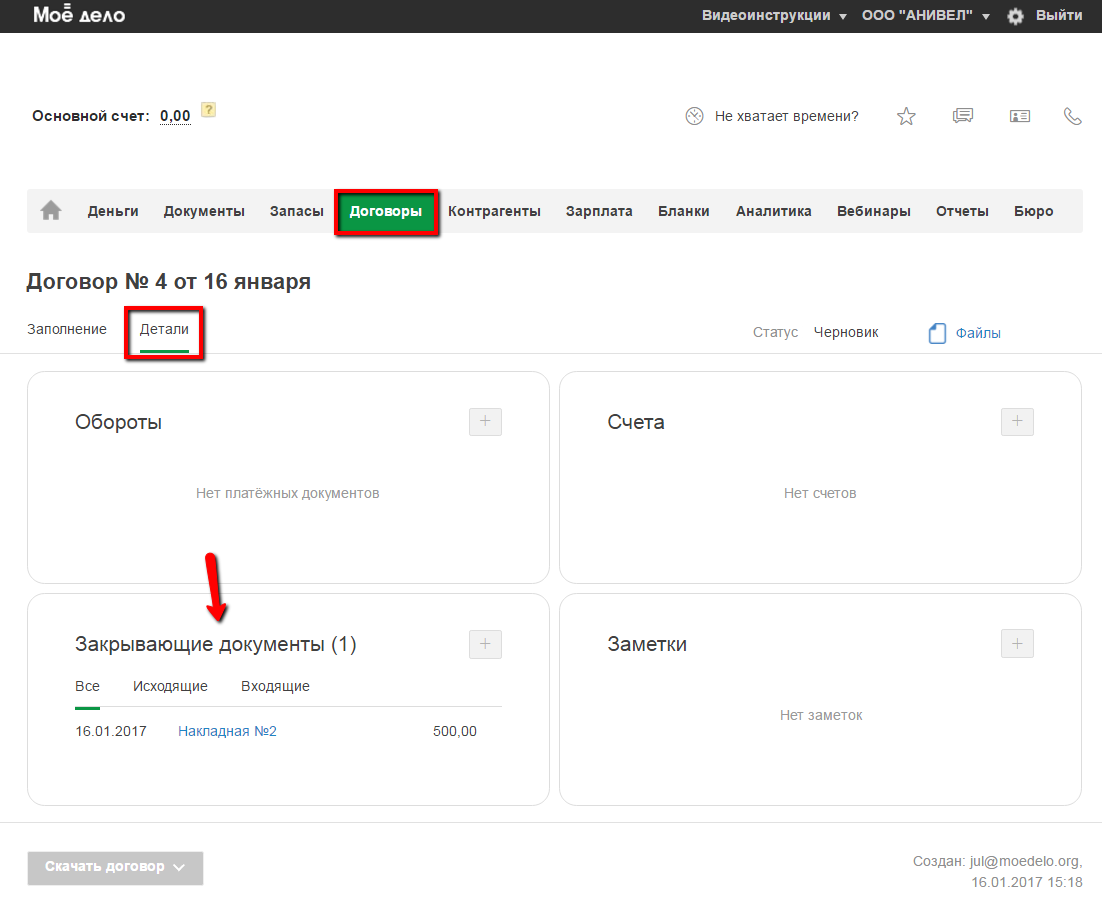The height and width of the screenshot is (915, 1102).
Task: Click the phone call icon
Action: point(1073,116)
